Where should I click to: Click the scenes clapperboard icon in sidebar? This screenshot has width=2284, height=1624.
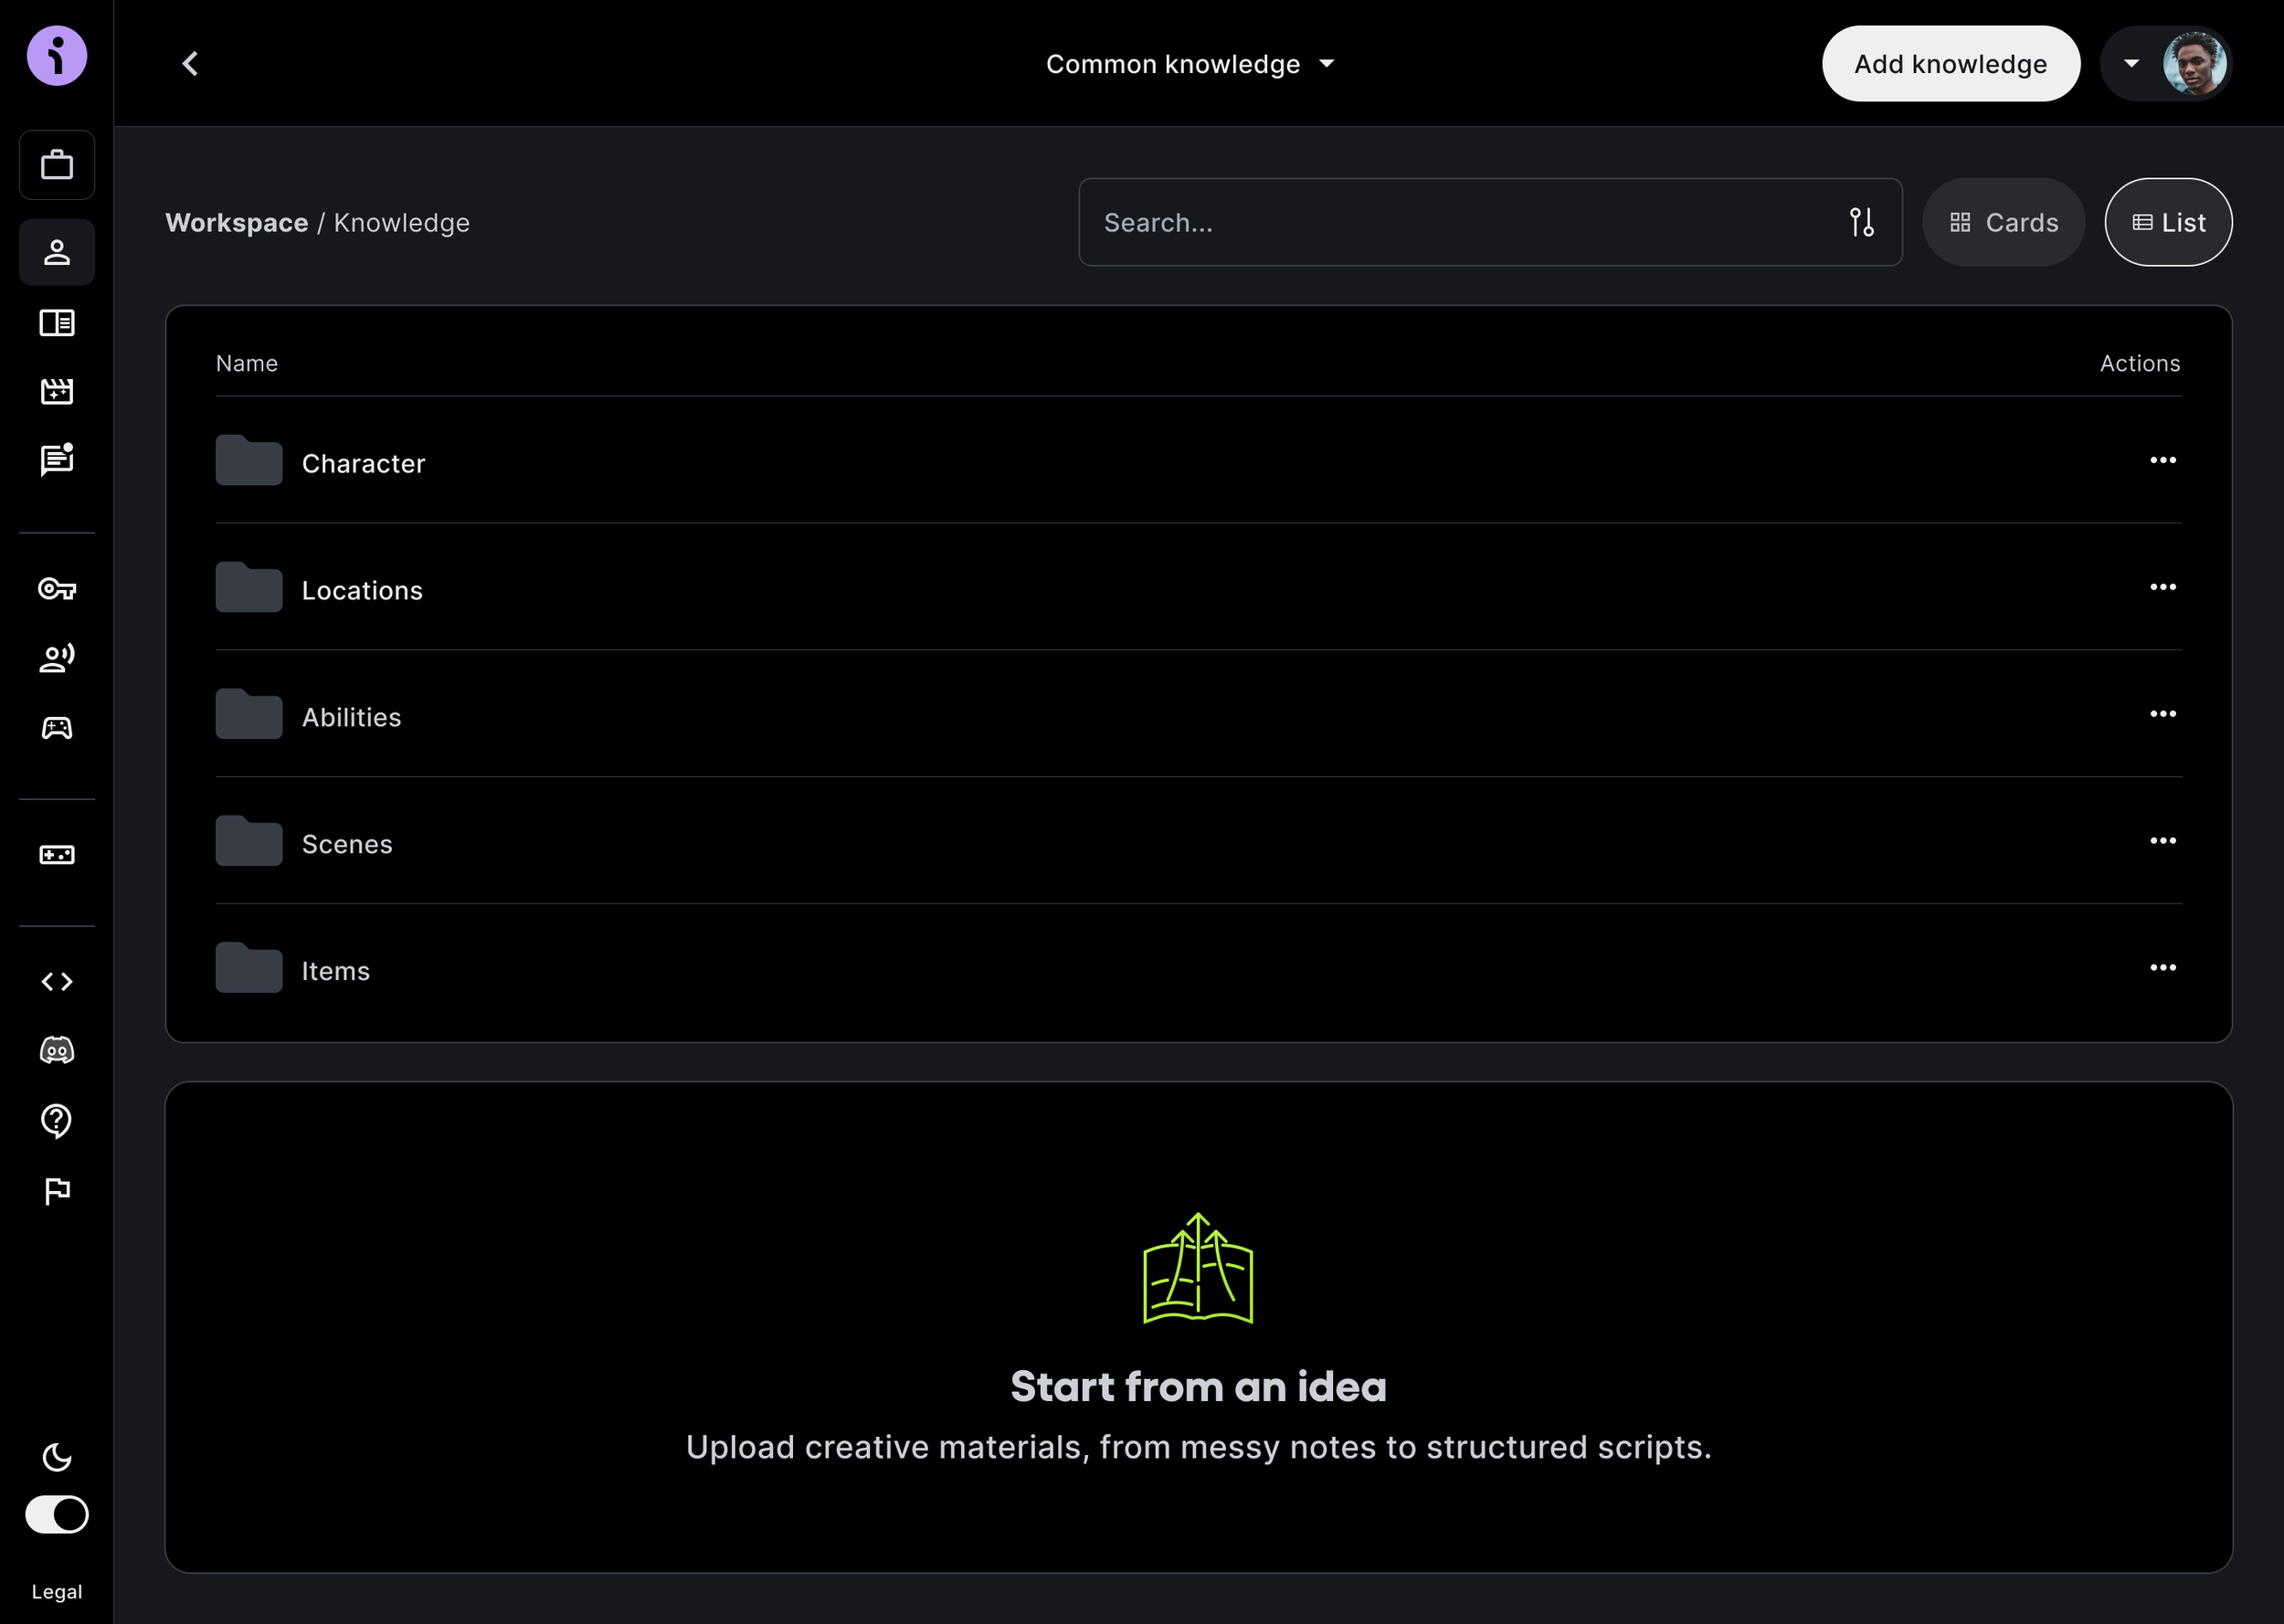[x=57, y=391]
